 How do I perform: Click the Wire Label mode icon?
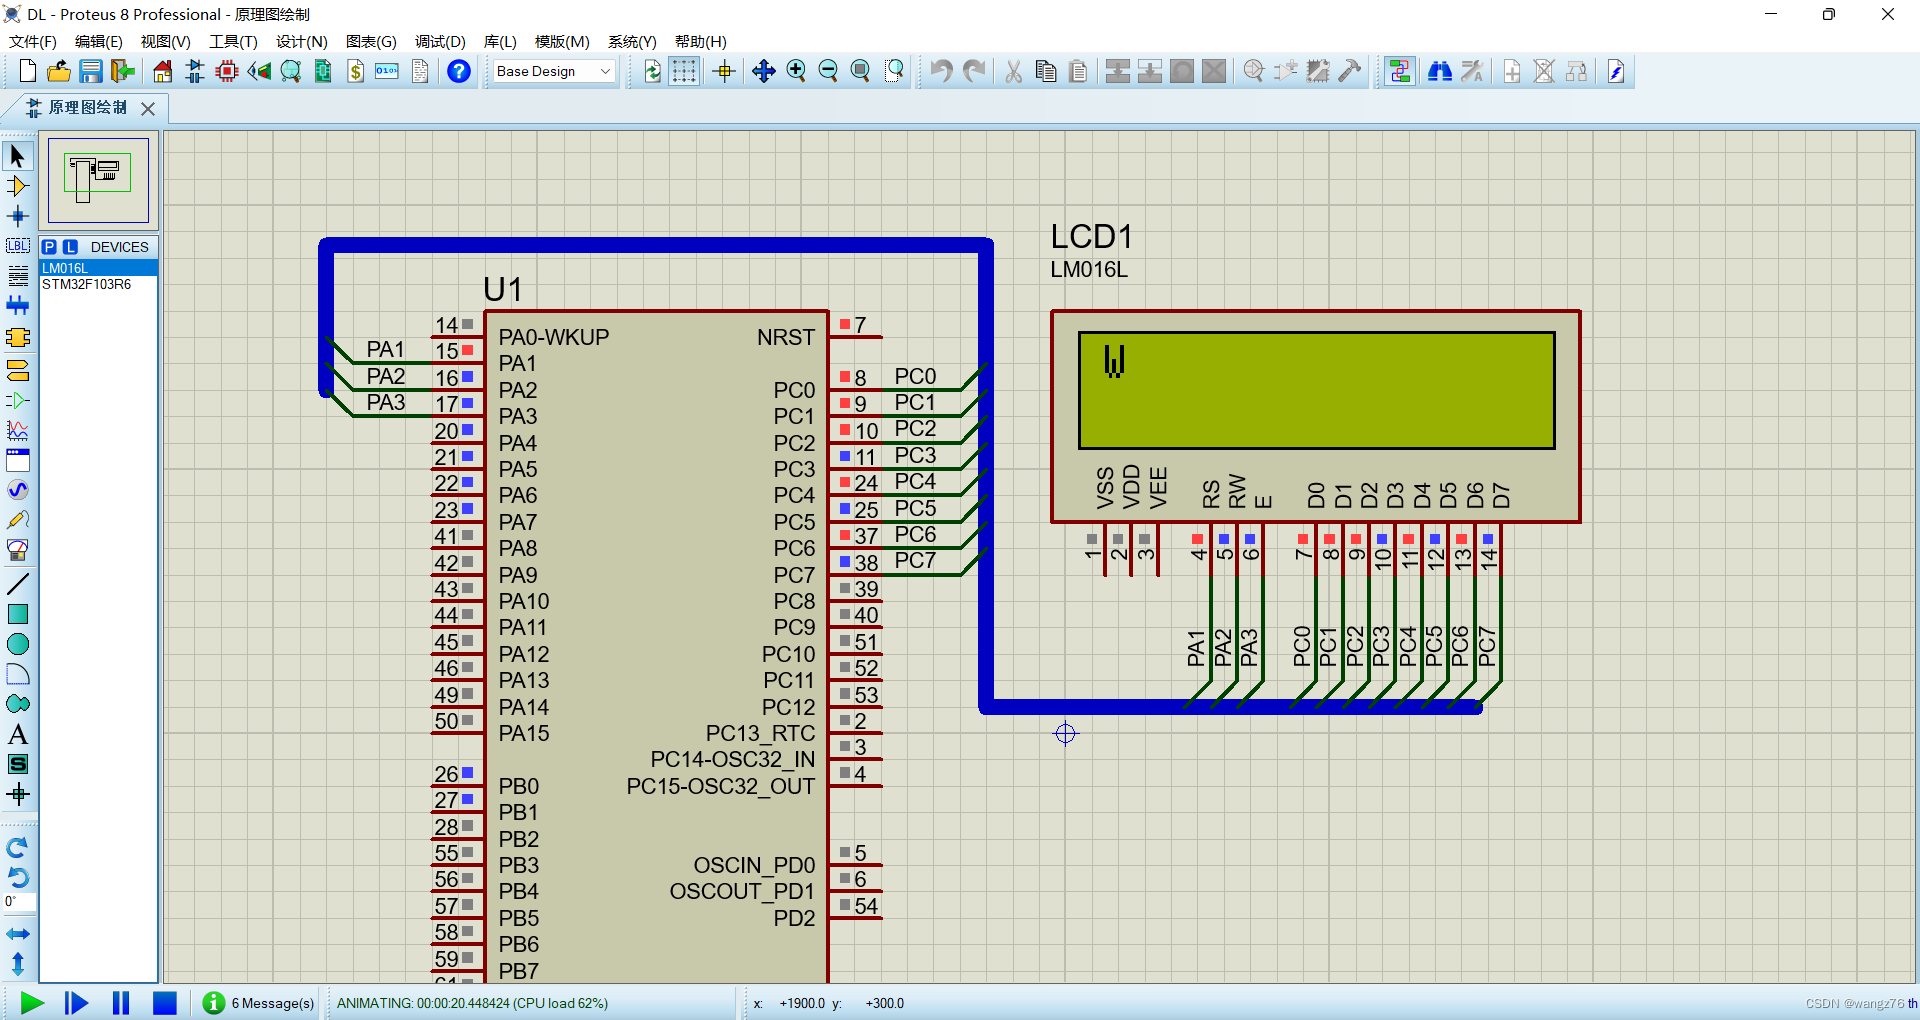(x=17, y=246)
